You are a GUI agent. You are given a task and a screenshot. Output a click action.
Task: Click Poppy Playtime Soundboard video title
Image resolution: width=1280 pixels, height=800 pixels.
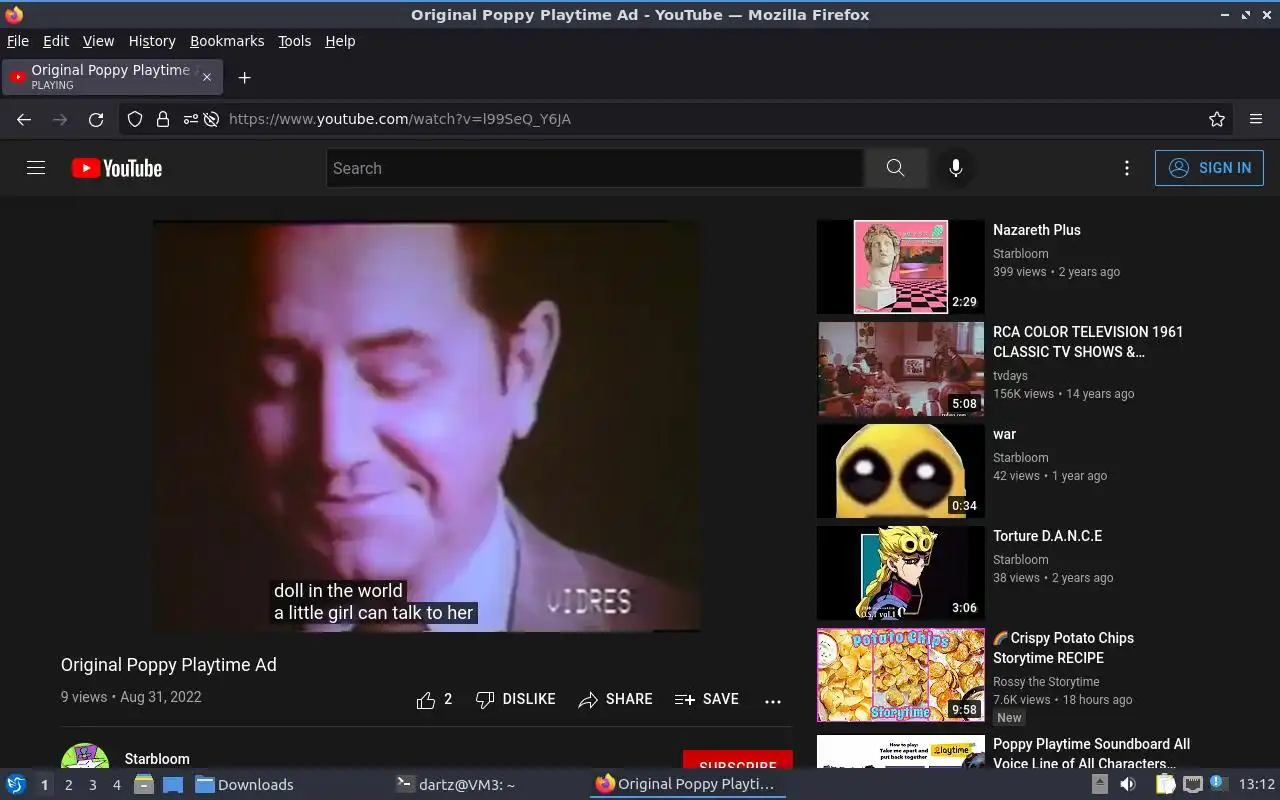[x=1091, y=754]
